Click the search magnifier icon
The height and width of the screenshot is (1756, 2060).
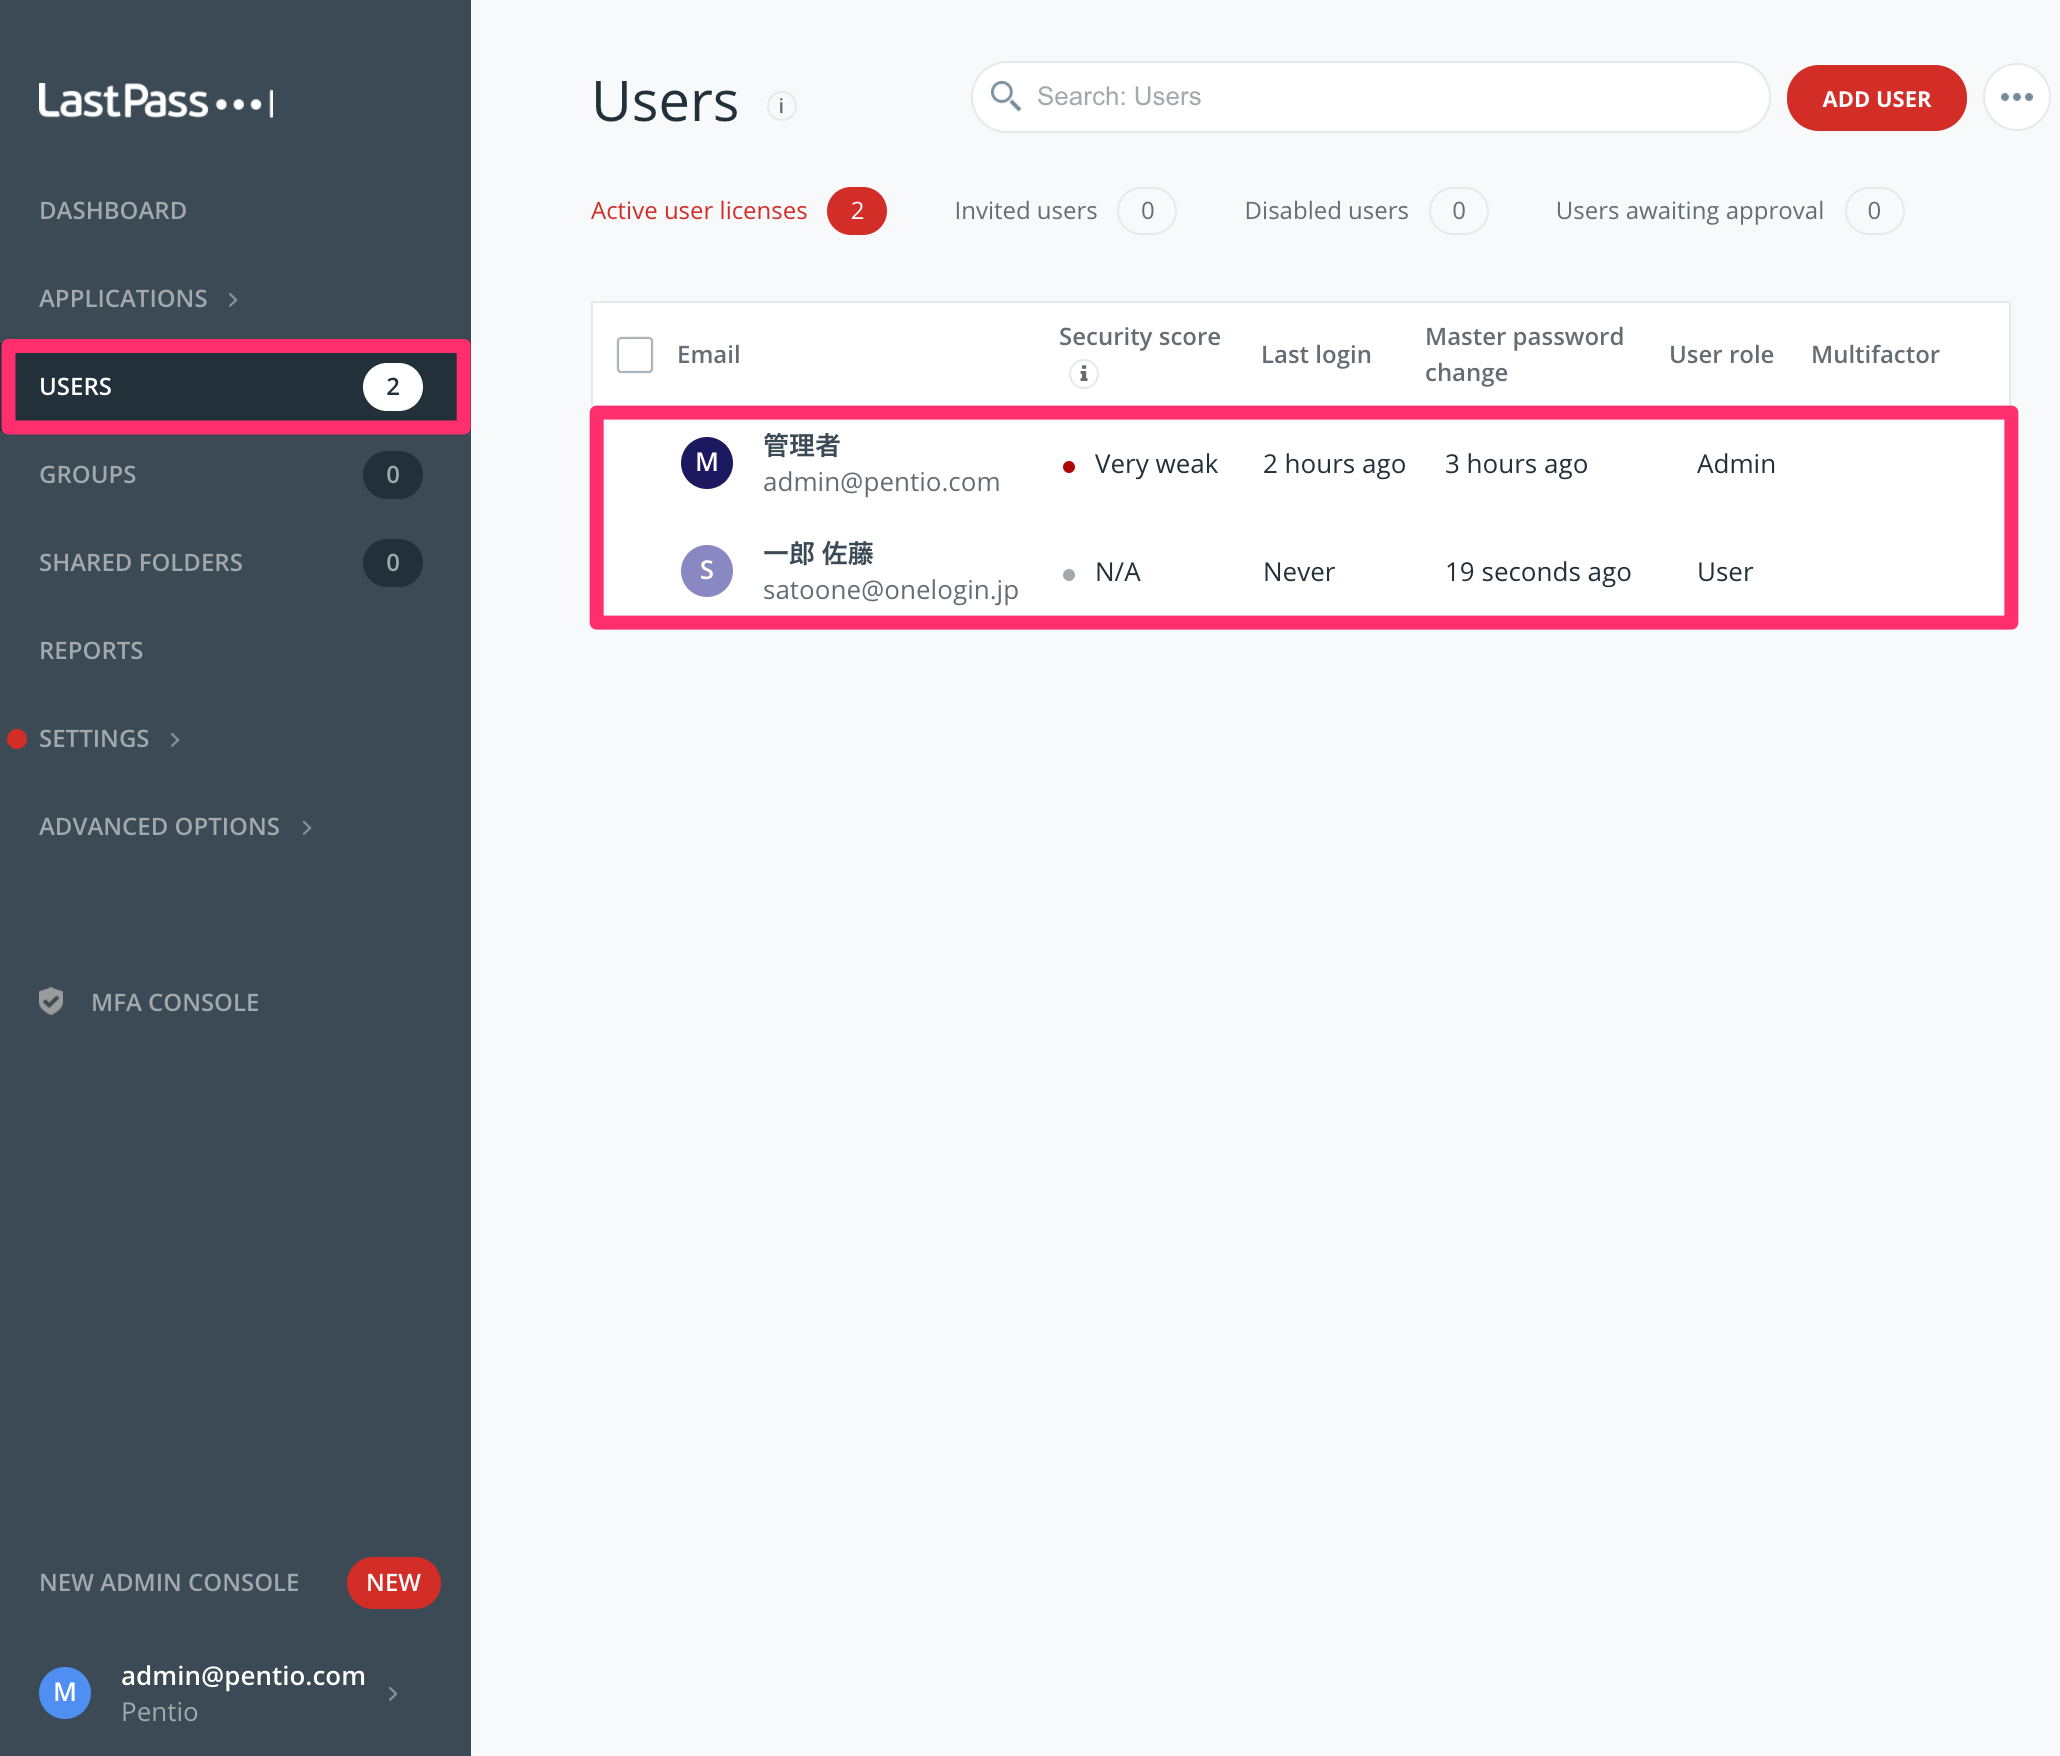[1005, 96]
